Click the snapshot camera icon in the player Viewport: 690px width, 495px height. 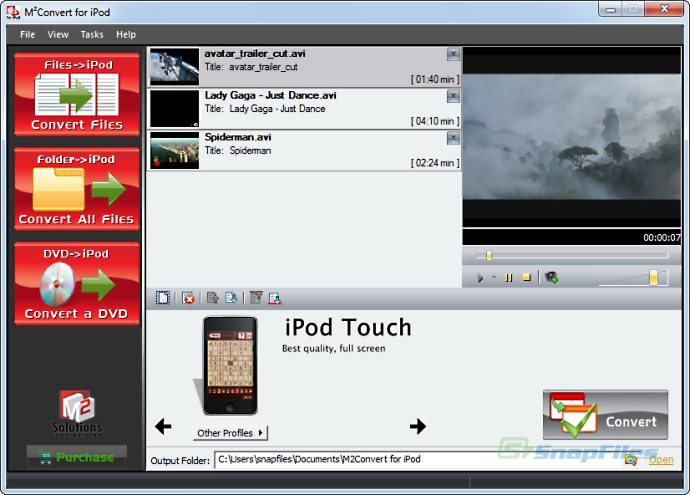(551, 277)
